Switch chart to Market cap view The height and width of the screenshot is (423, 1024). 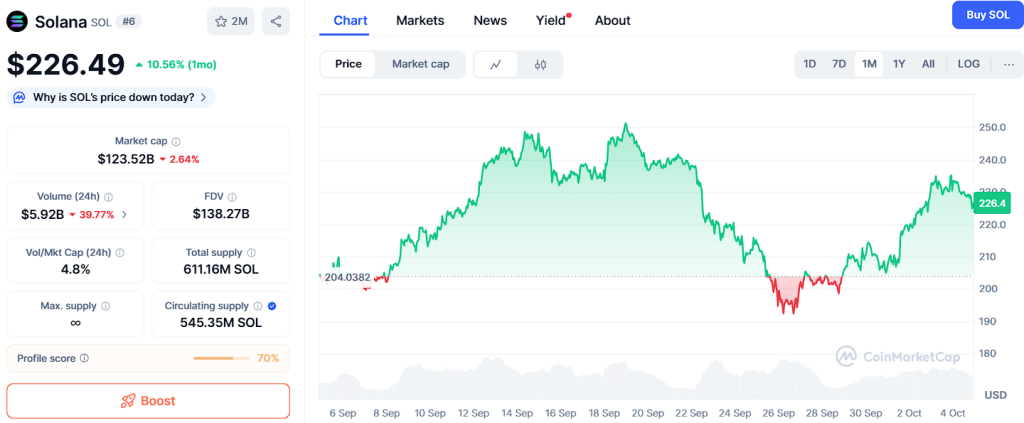pyautogui.click(x=420, y=64)
